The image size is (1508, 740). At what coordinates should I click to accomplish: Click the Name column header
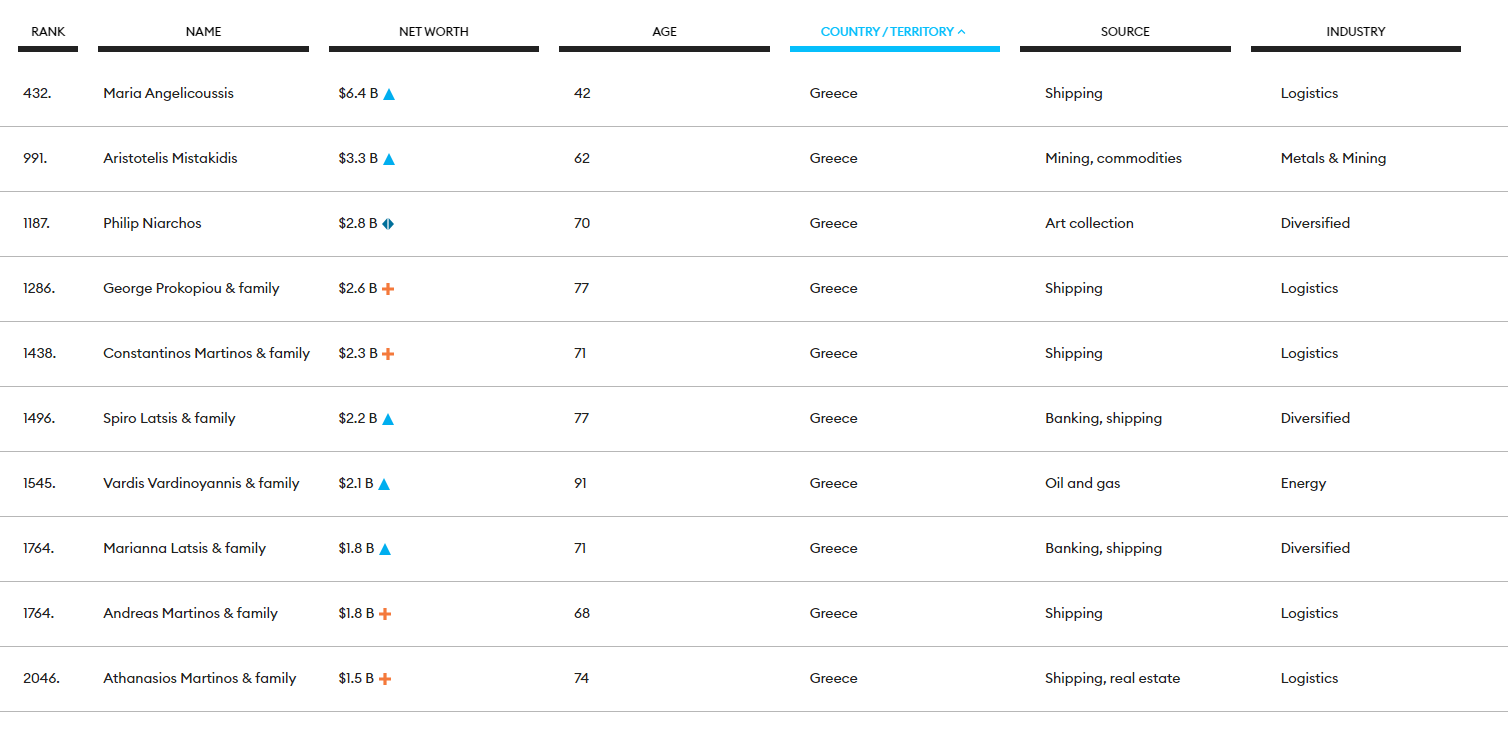pos(203,32)
